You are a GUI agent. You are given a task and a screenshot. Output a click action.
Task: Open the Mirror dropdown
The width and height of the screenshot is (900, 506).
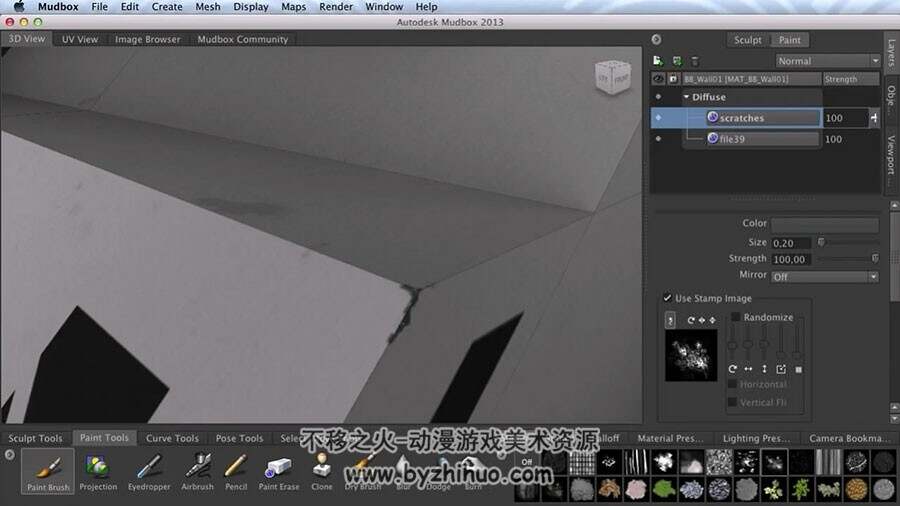[825, 277]
